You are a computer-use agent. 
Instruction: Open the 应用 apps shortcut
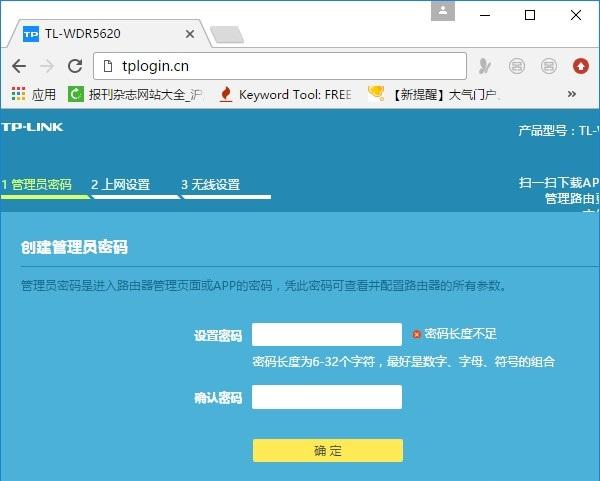34,94
